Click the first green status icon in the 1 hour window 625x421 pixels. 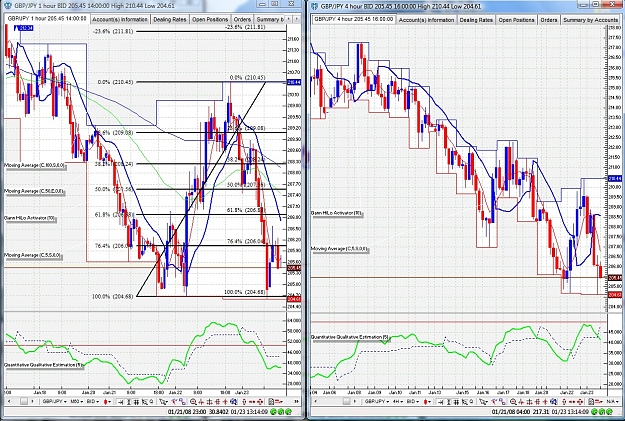273,411
